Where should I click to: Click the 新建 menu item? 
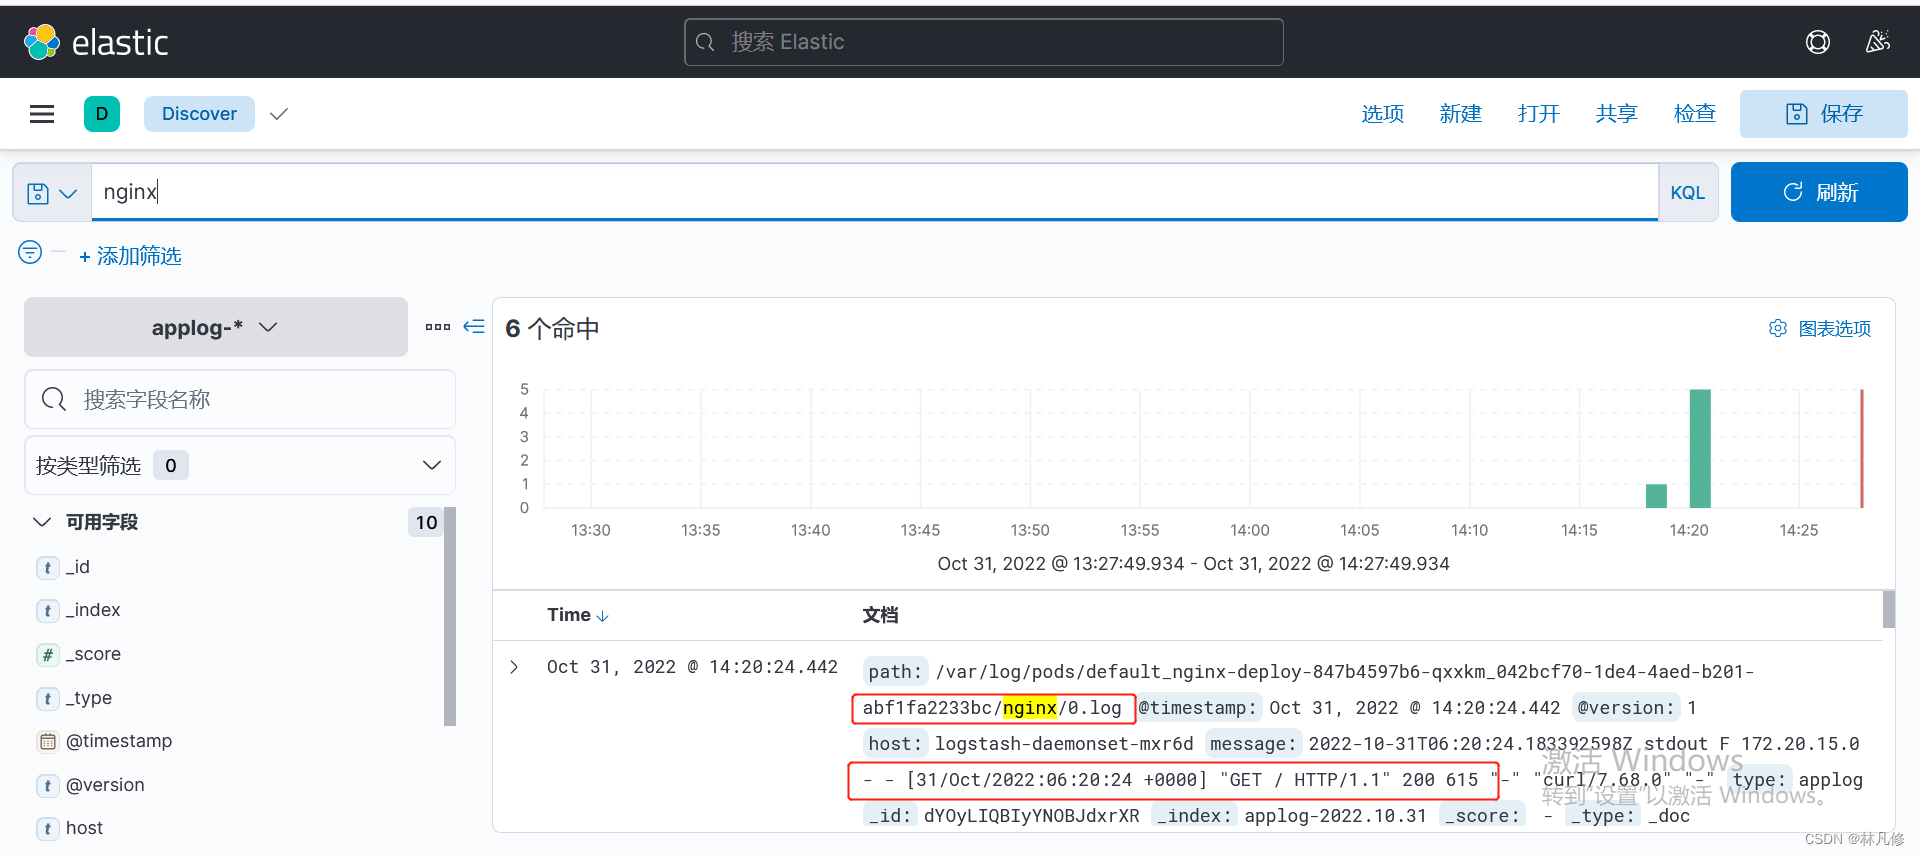tap(1461, 114)
